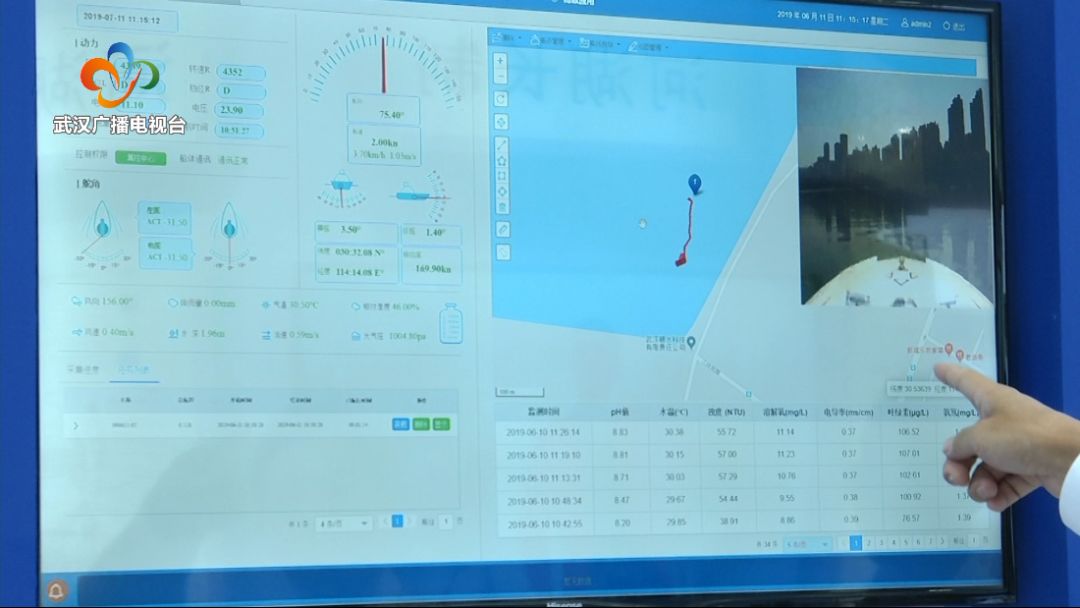
Task: Click the blue action button in task row
Action: (x=400, y=424)
